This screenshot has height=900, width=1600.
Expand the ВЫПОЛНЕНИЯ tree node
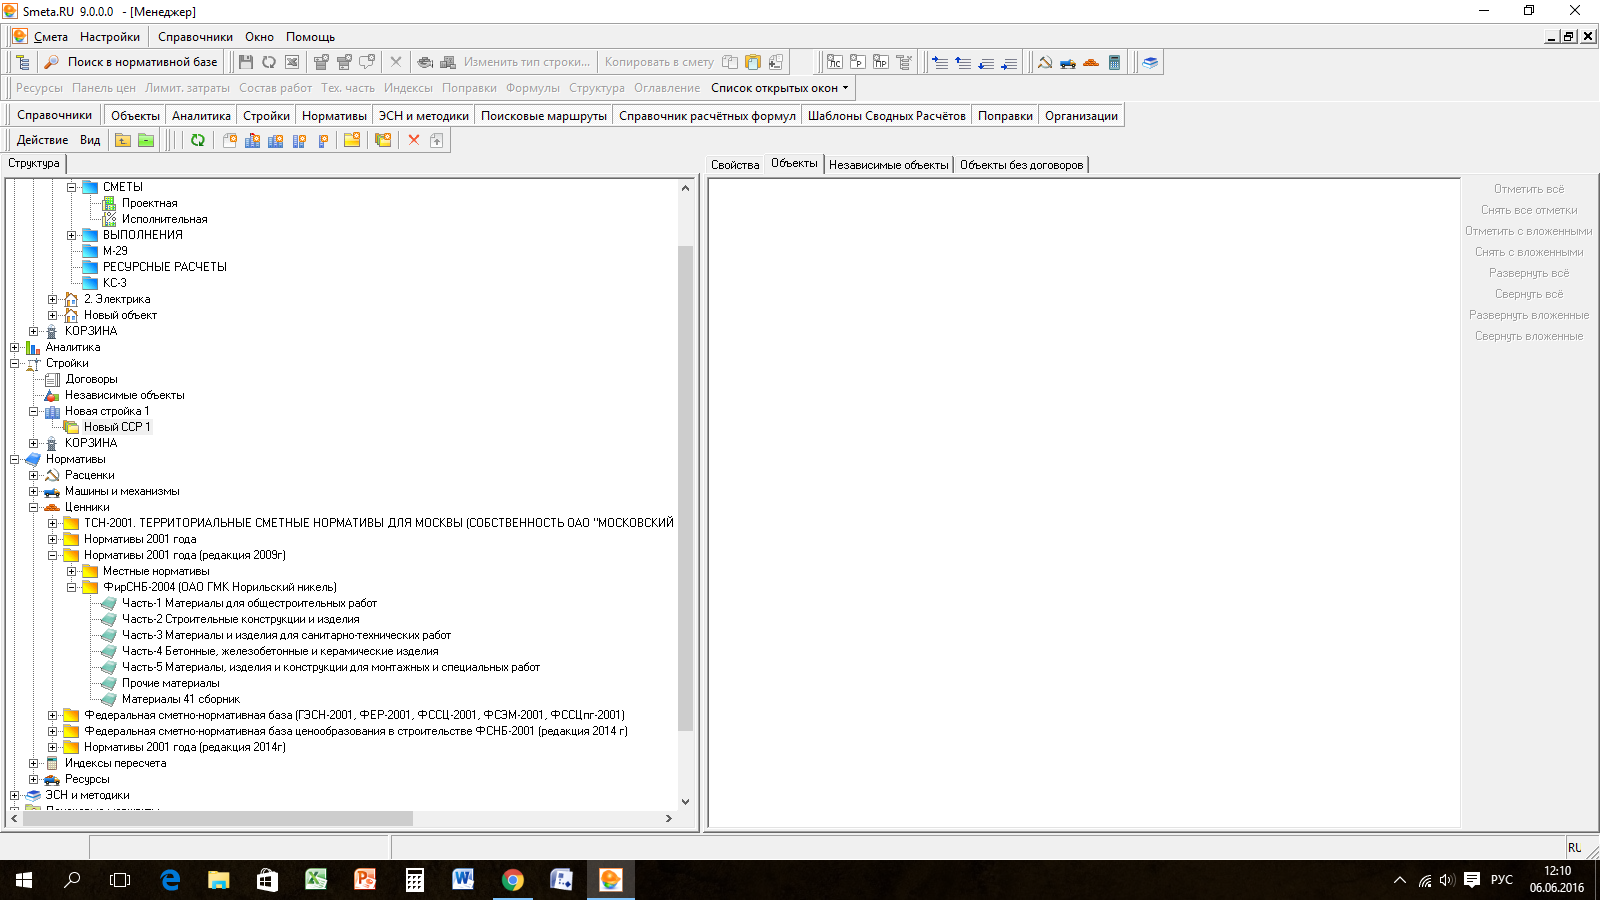(72, 235)
